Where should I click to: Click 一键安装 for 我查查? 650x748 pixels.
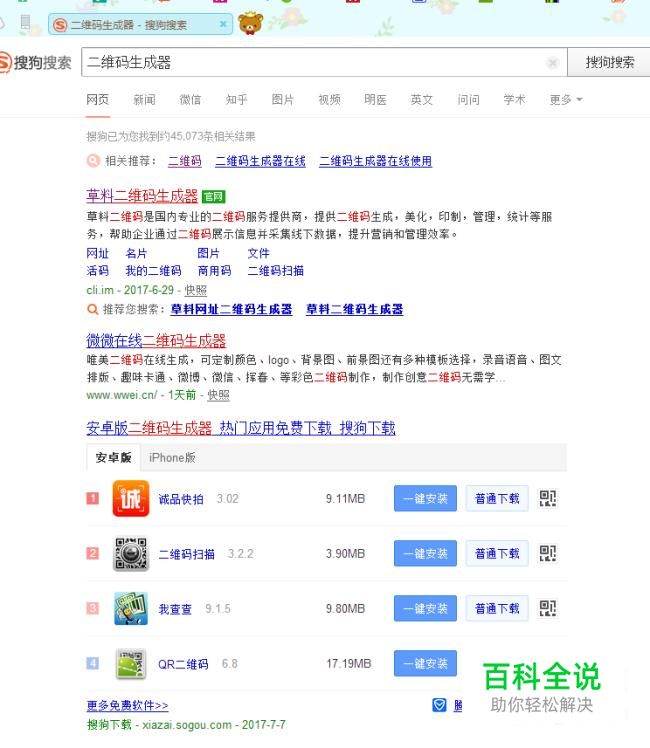tap(425, 608)
